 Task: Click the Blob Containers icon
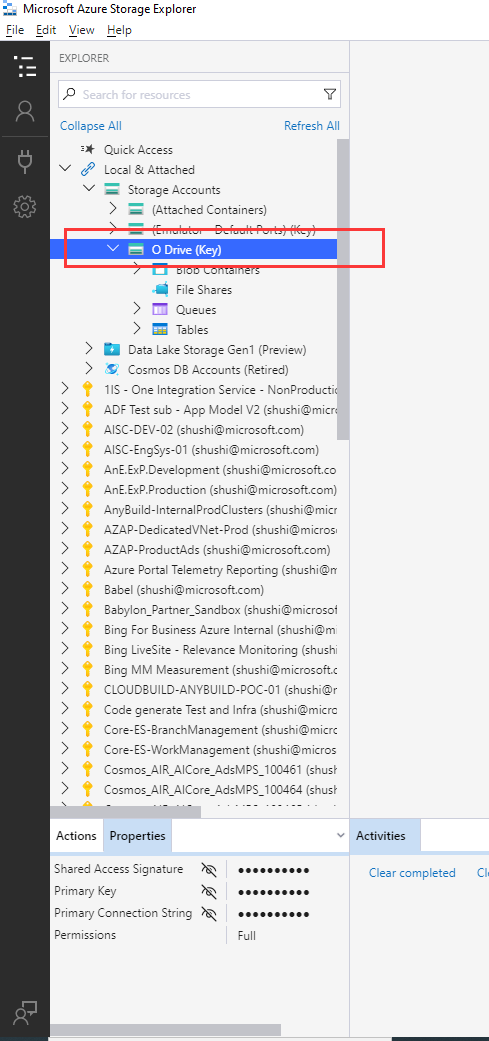(160, 270)
